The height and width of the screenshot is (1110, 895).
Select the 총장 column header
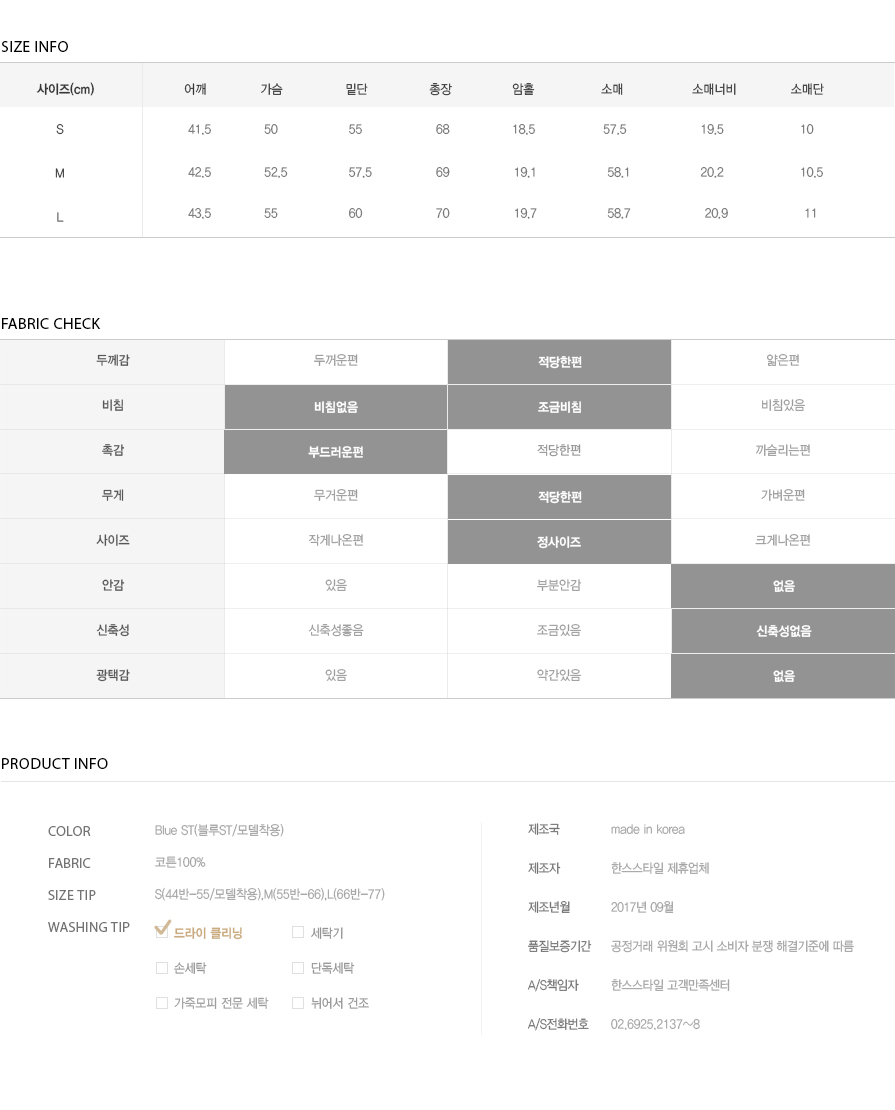pos(440,89)
